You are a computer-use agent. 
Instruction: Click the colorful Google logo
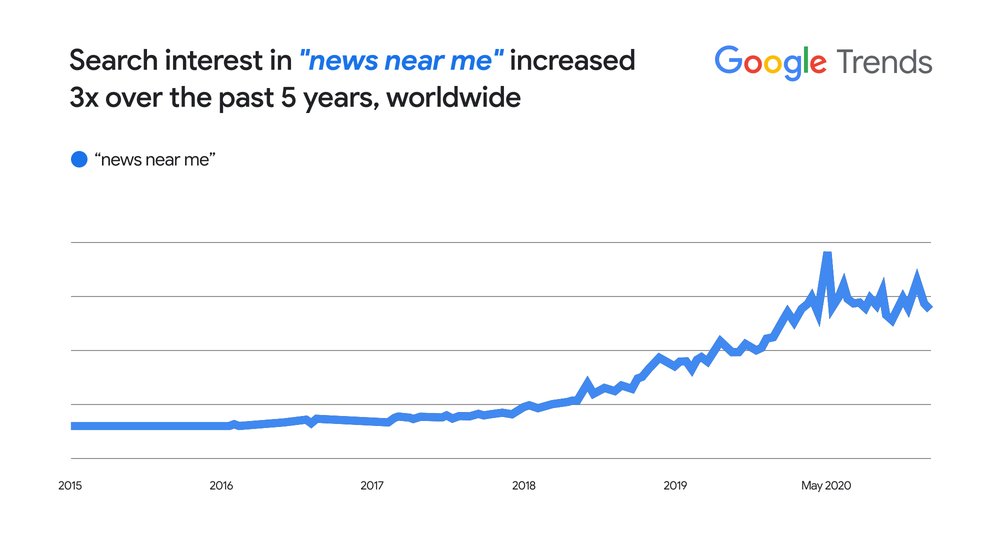tap(771, 63)
